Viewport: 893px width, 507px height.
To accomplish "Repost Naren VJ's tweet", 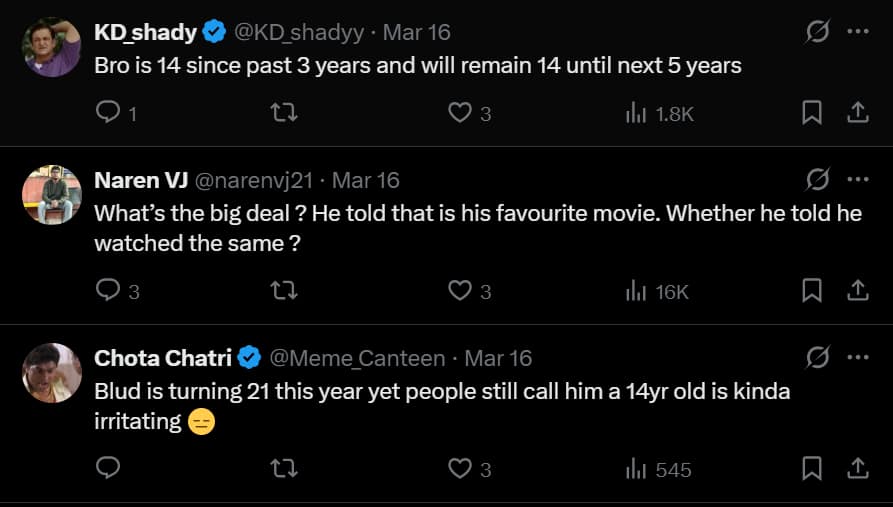I will point(284,291).
